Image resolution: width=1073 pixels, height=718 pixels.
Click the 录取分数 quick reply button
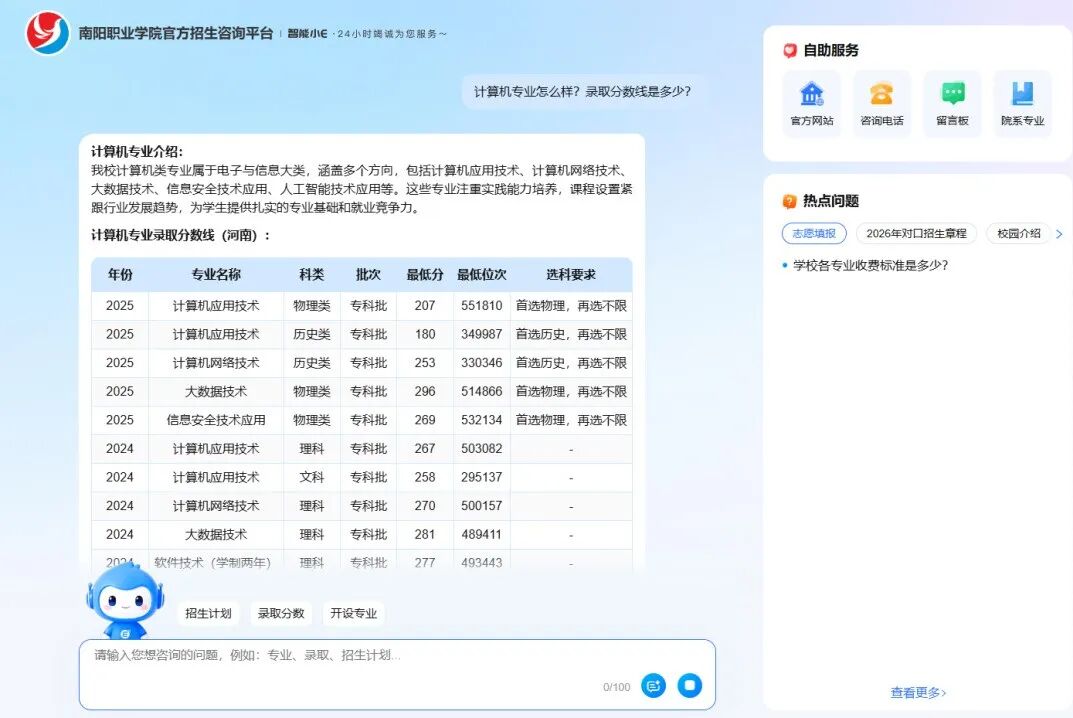tap(281, 613)
